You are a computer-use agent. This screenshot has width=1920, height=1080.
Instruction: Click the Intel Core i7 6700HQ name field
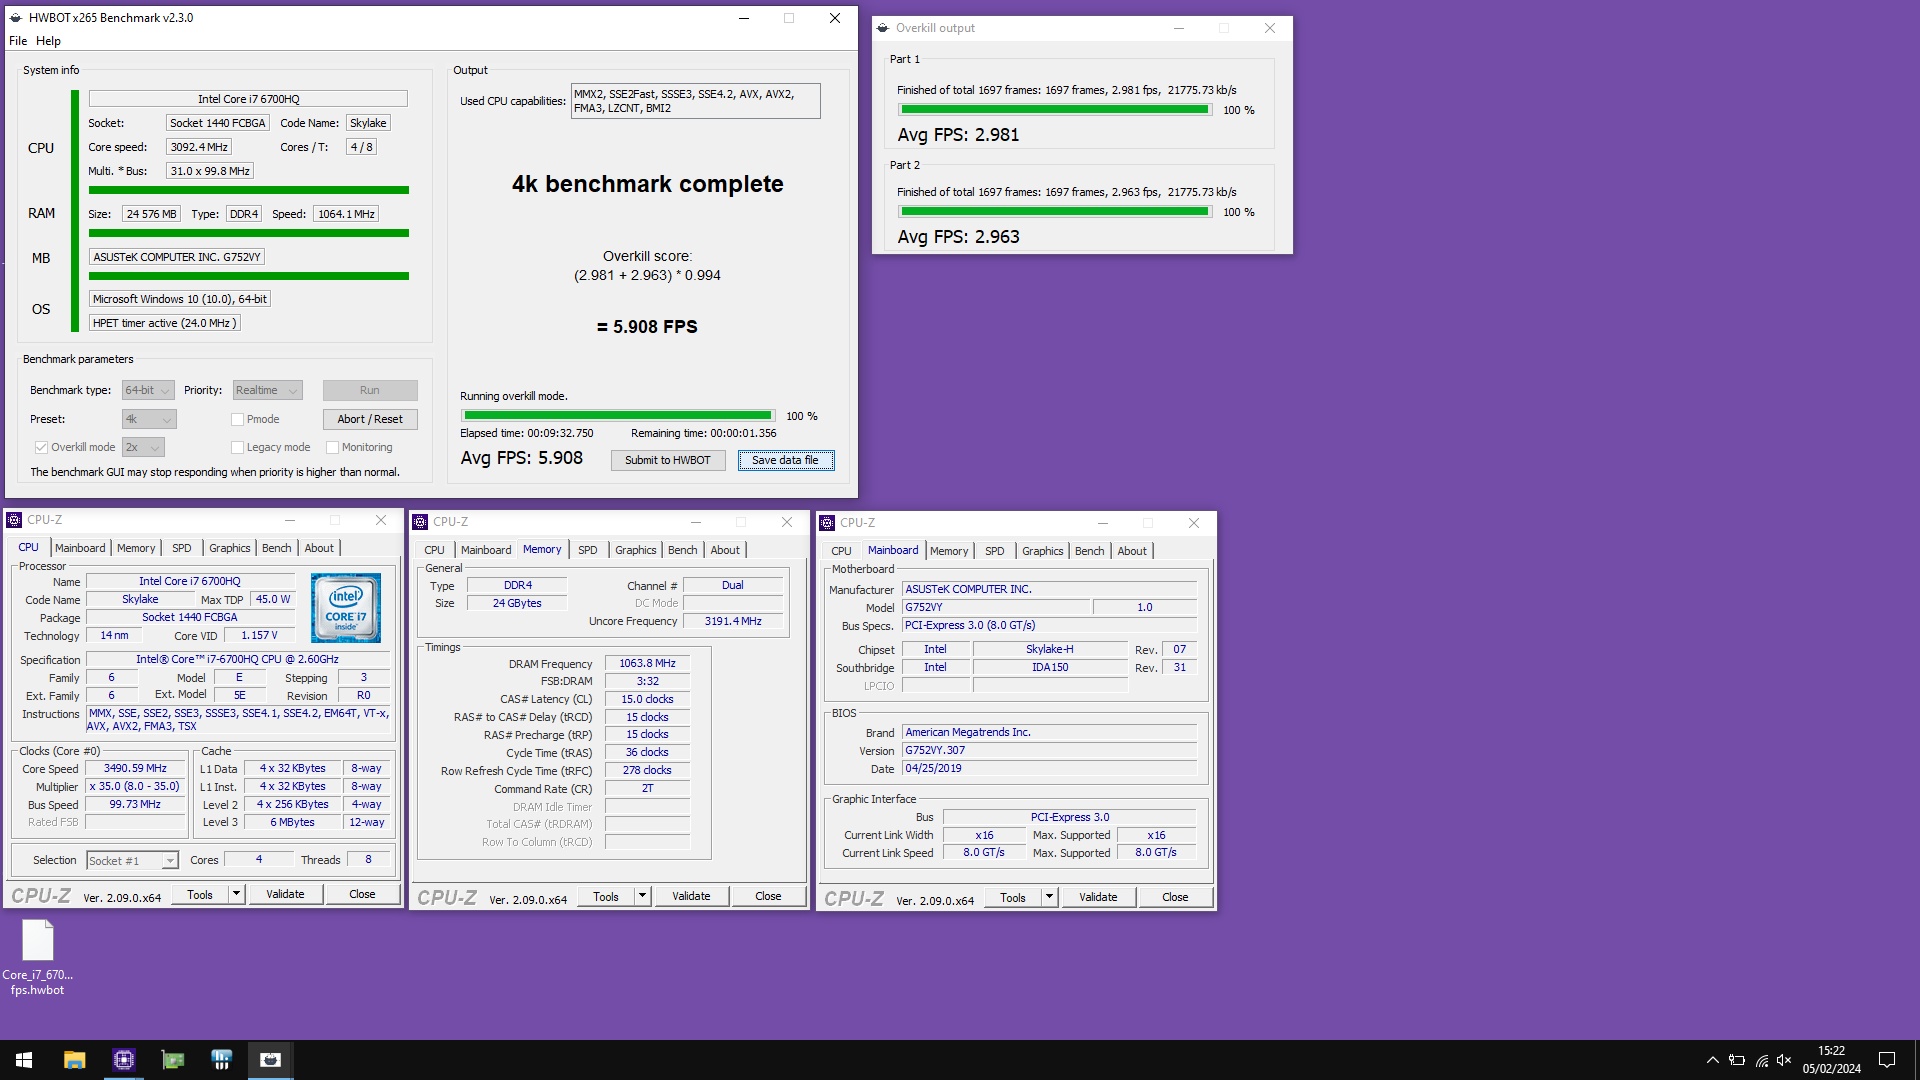[x=248, y=99]
